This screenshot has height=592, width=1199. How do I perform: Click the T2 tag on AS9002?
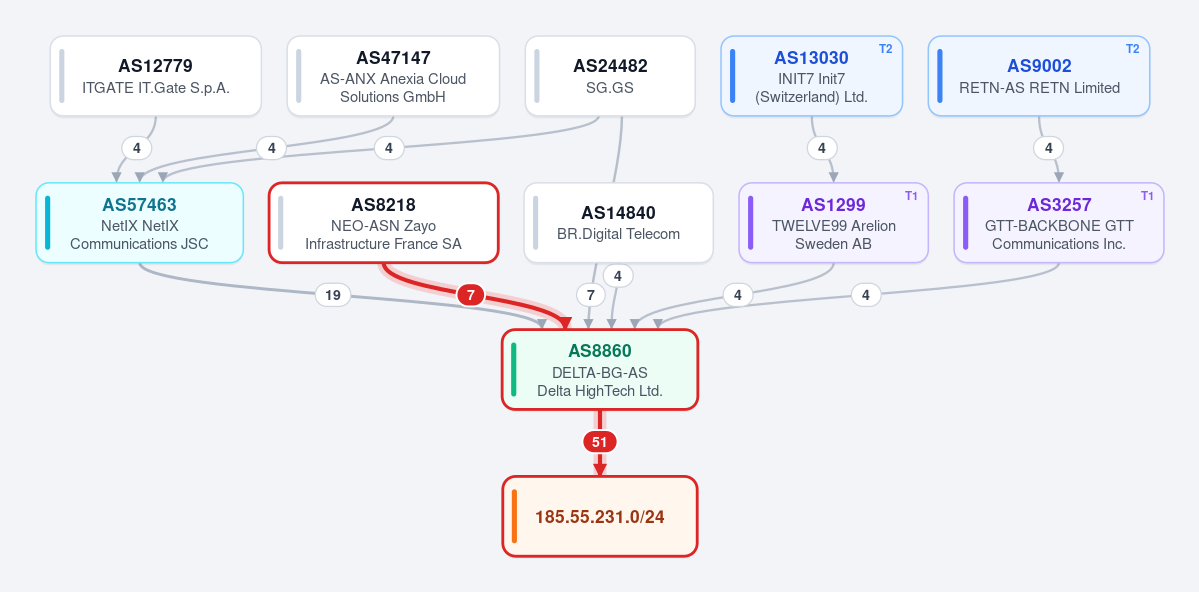pos(1132,49)
